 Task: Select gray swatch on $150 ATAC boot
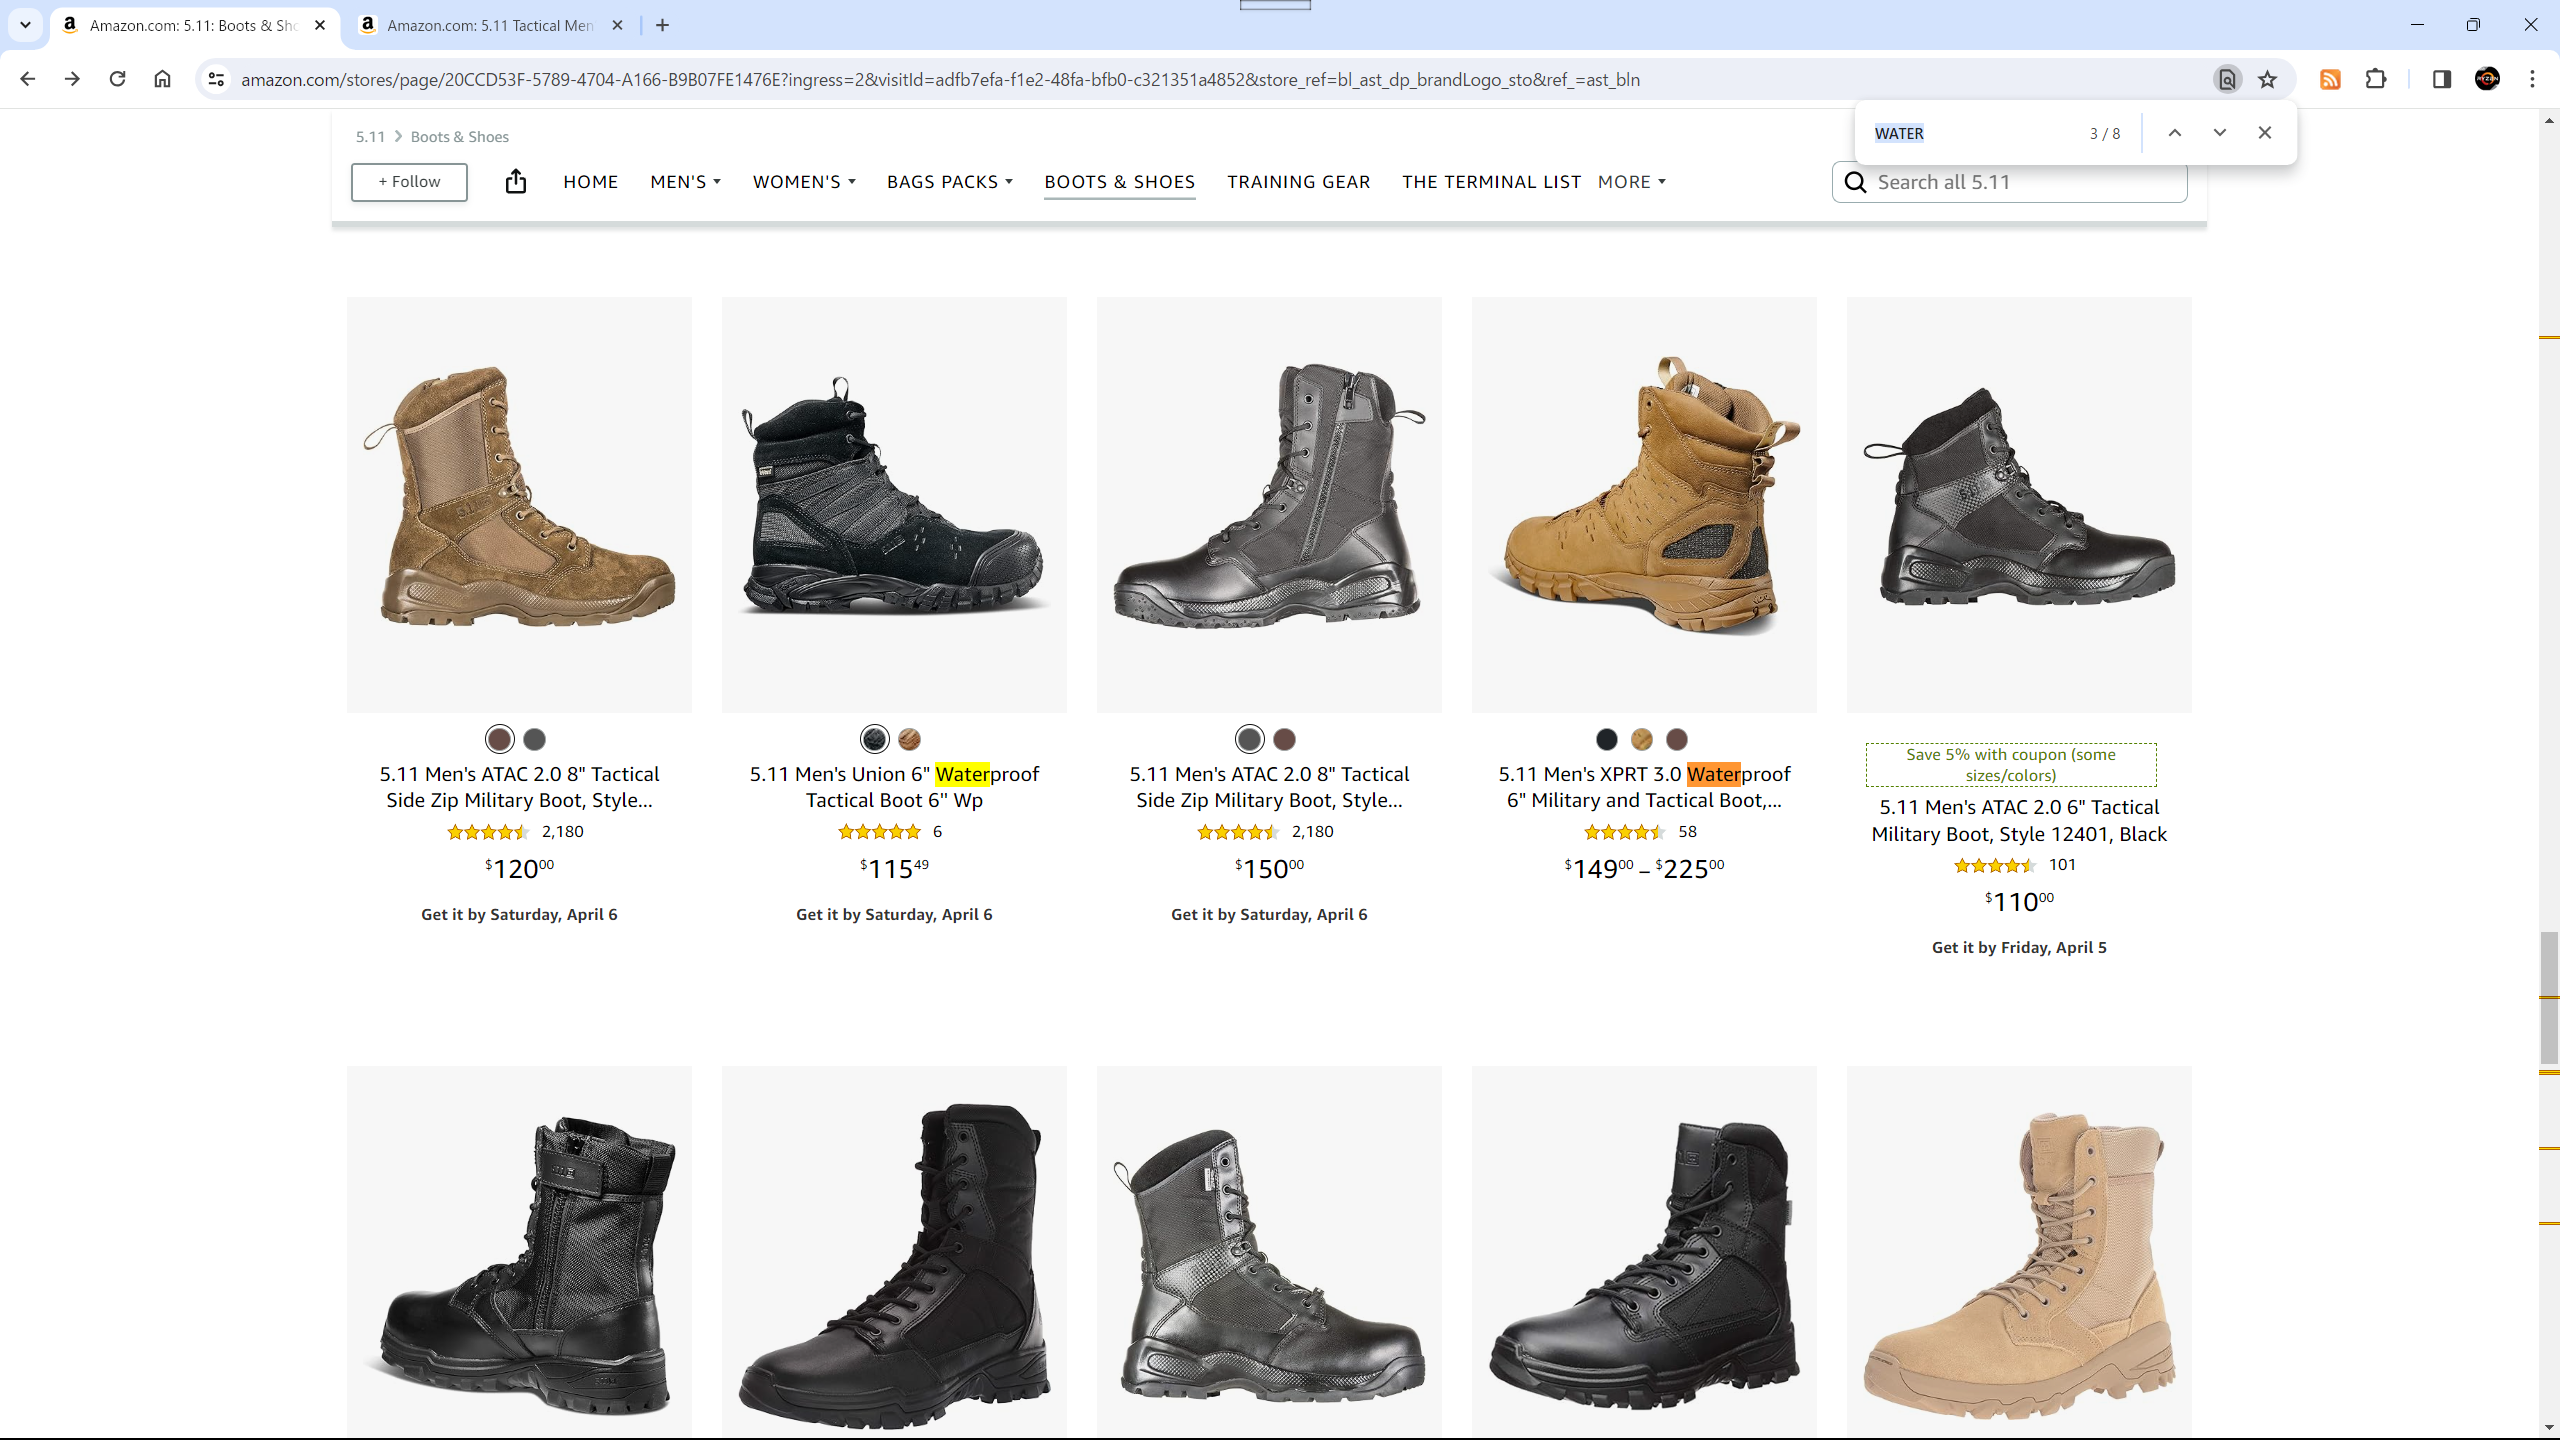coord(1249,739)
